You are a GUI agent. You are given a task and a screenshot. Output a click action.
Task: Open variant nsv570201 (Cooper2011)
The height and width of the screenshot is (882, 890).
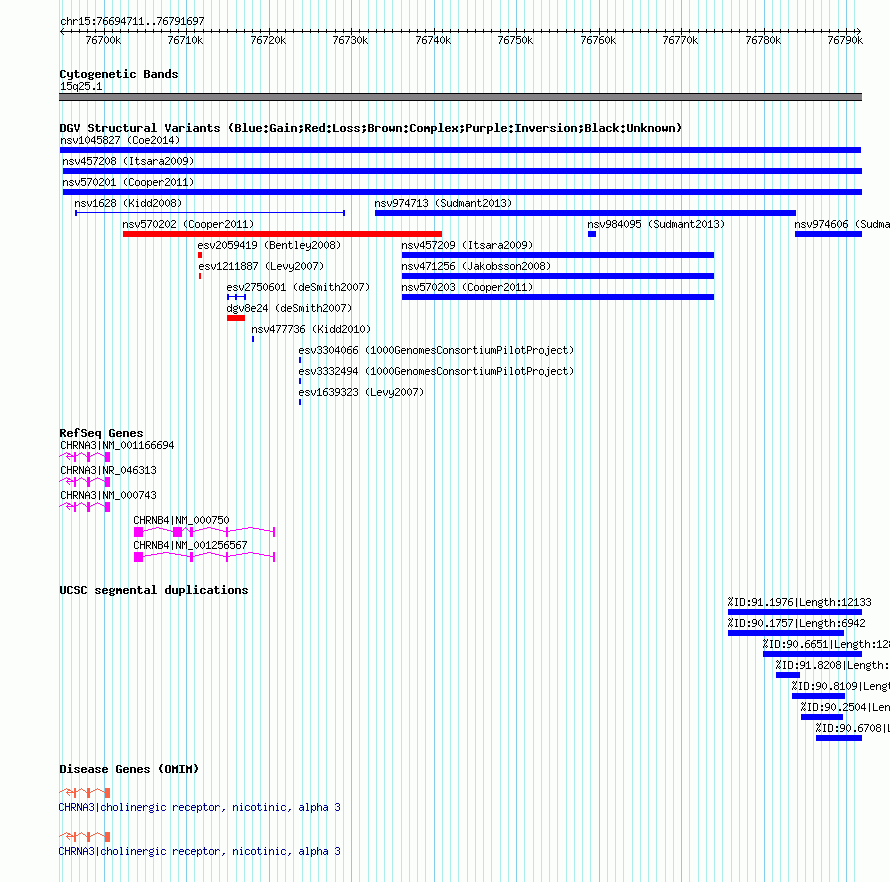pos(462,192)
